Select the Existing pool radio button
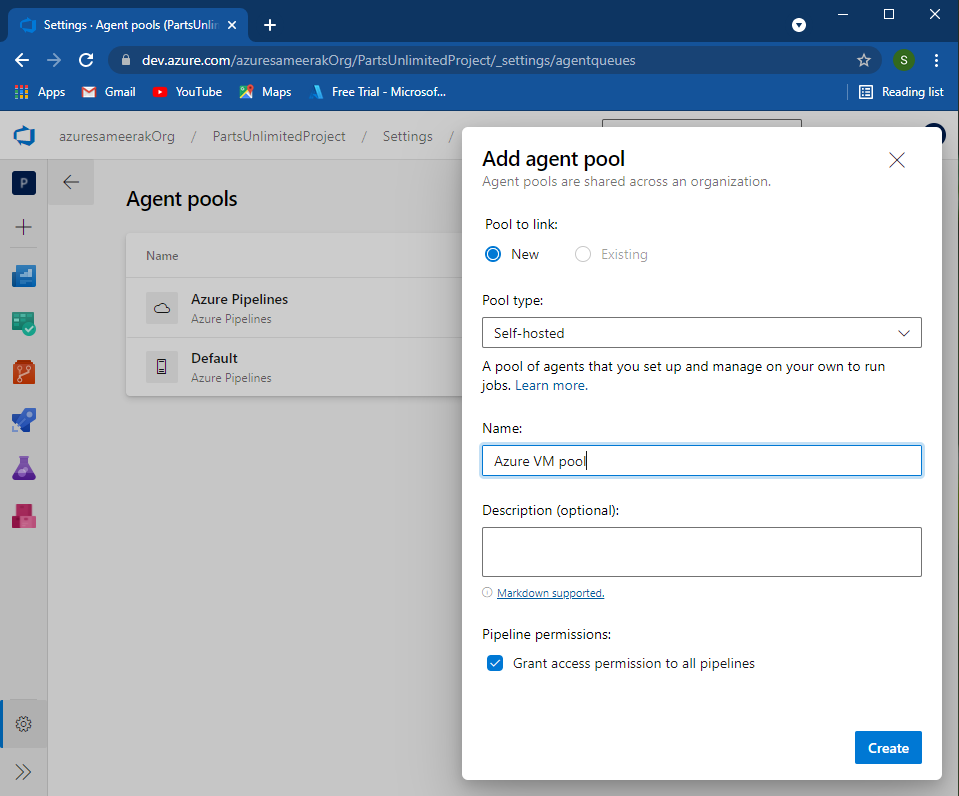Image resolution: width=959 pixels, height=796 pixels. click(582, 254)
